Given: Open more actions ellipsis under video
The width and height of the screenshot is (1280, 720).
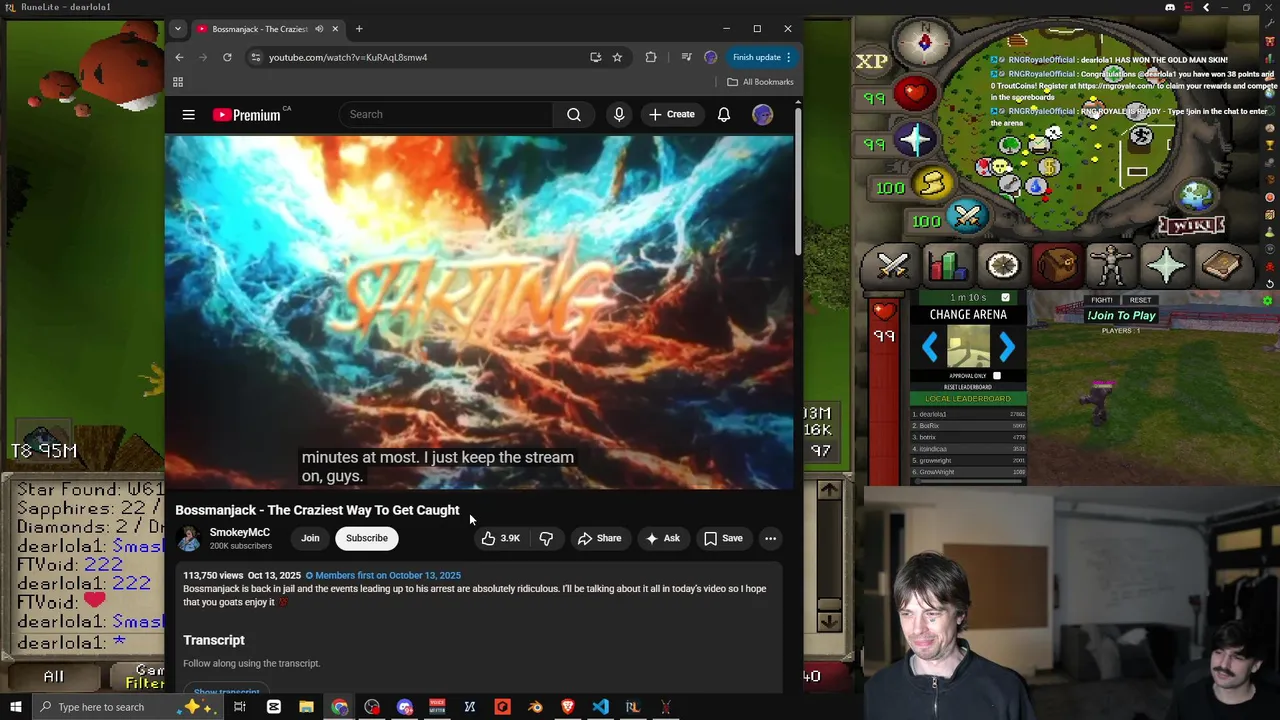Looking at the screenshot, I should coord(770,538).
